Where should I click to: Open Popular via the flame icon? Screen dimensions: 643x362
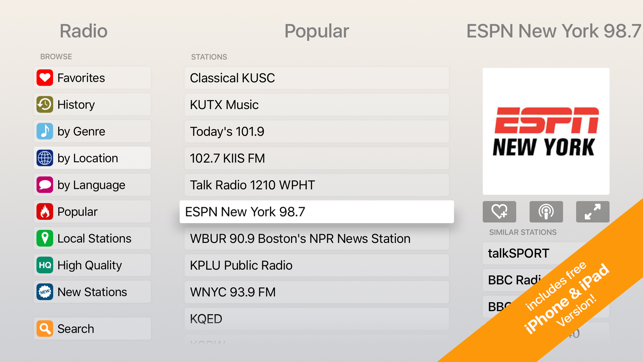pyautogui.click(x=45, y=212)
